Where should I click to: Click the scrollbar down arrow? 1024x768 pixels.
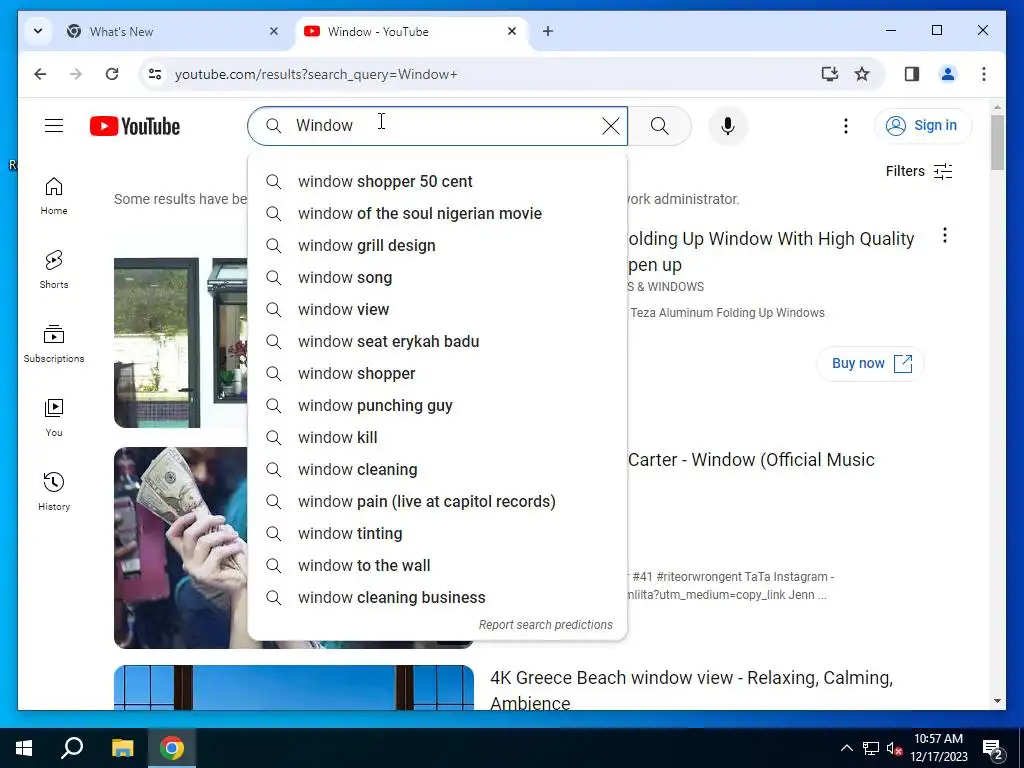click(997, 701)
